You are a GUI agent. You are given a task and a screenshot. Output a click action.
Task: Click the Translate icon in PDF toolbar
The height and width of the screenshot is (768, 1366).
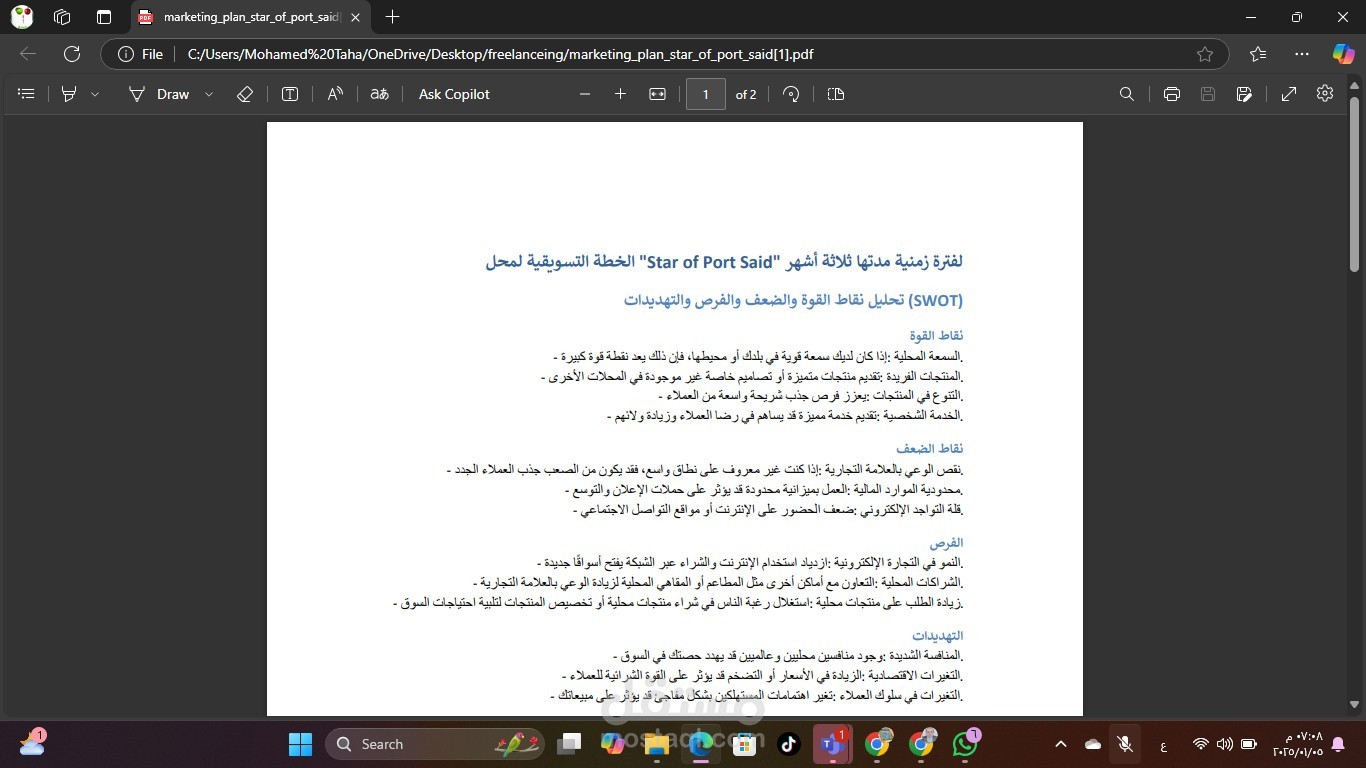[380, 94]
